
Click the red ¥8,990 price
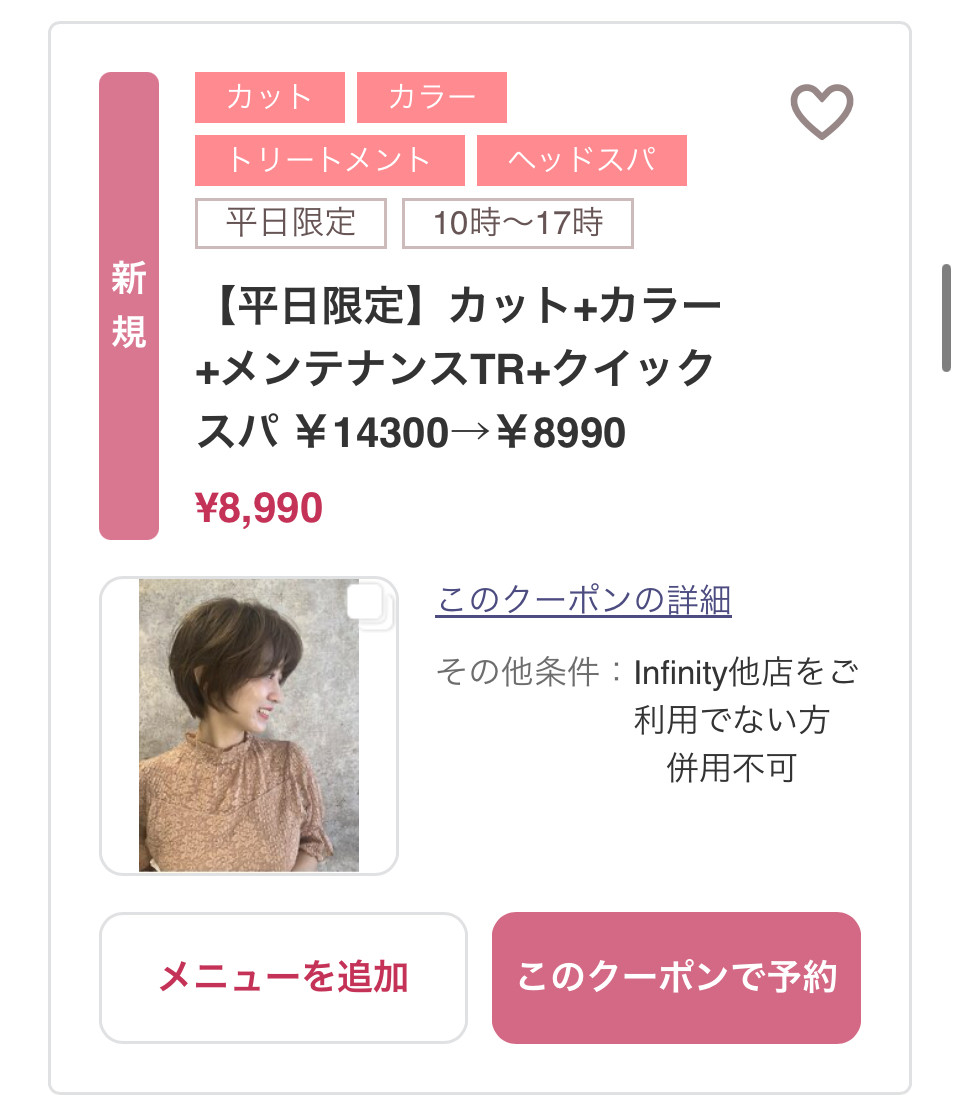coord(259,509)
